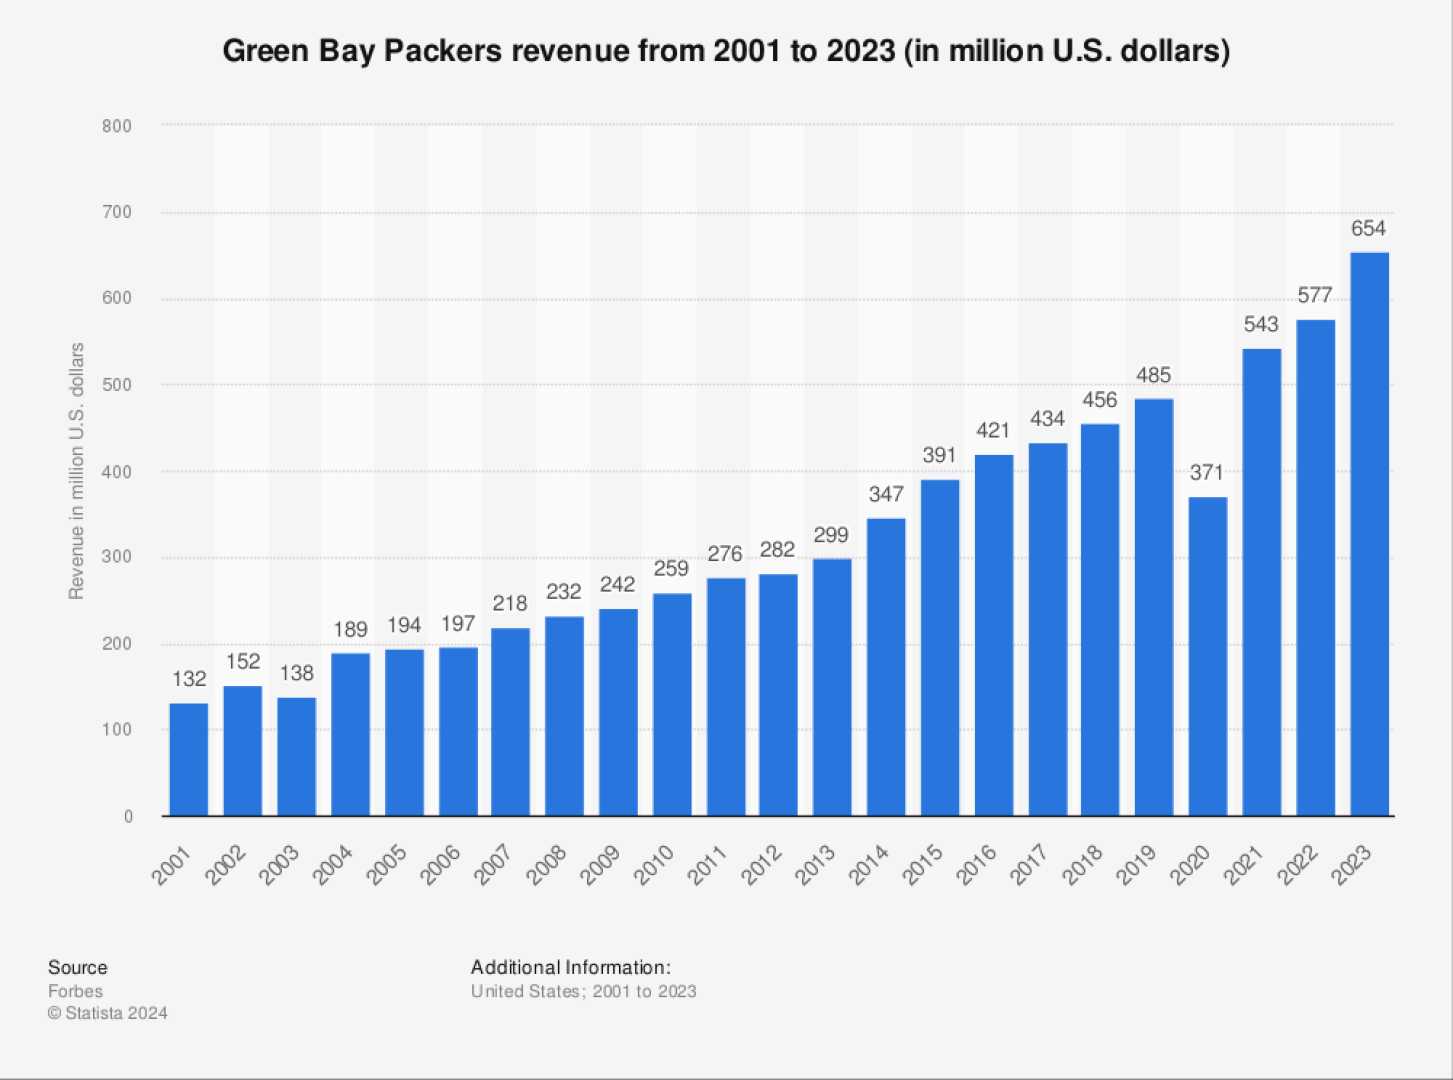Screen dimensions: 1453x1080
Task: Click the 577 value label
Action: point(1315,295)
